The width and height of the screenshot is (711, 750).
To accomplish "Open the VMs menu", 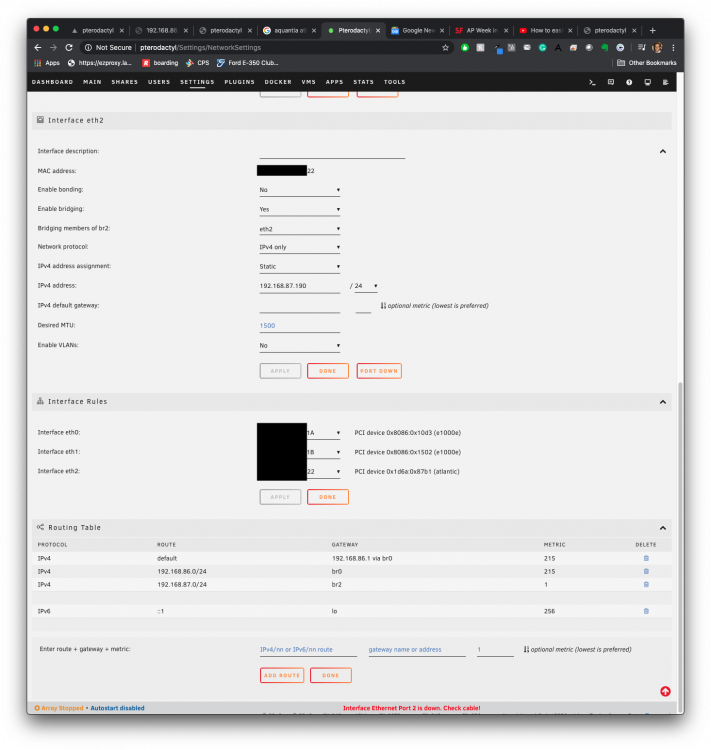I will click(309, 82).
